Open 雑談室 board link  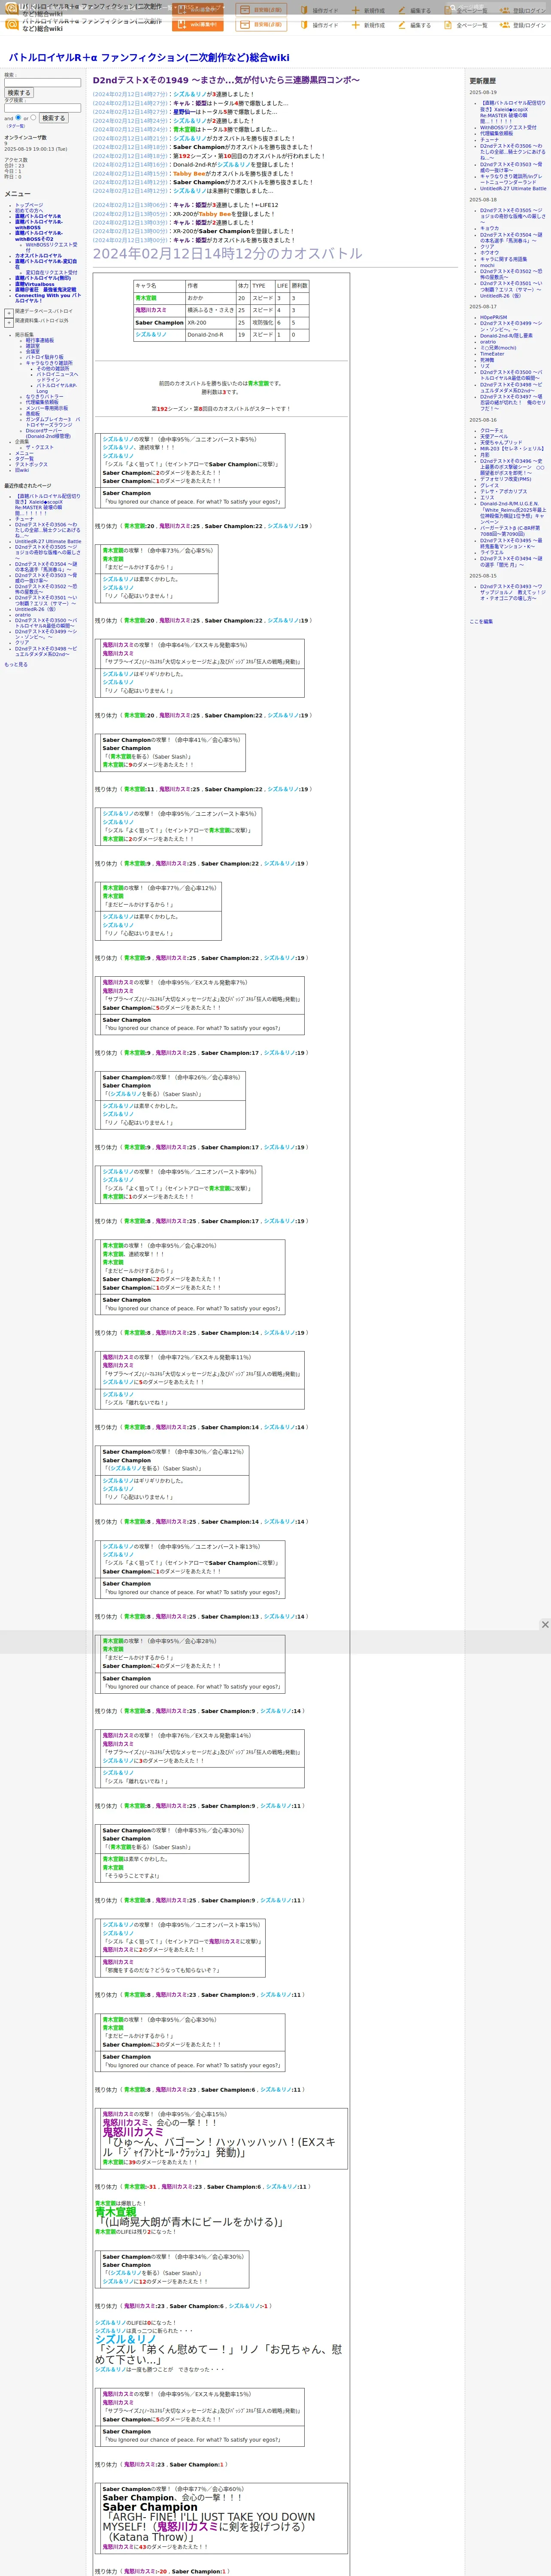(33, 346)
